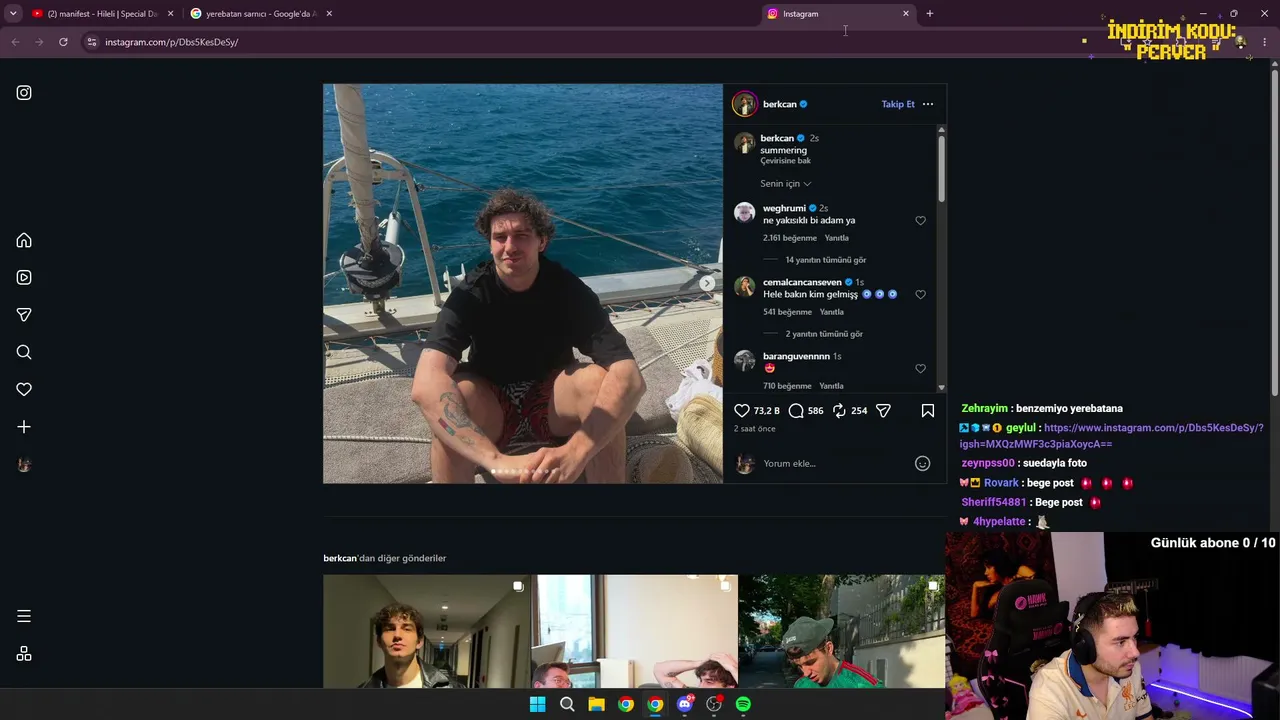Open the Search magnifier in Instagram sidebar
1280x720 pixels.
pyautogui.click(x=24, y=352)
